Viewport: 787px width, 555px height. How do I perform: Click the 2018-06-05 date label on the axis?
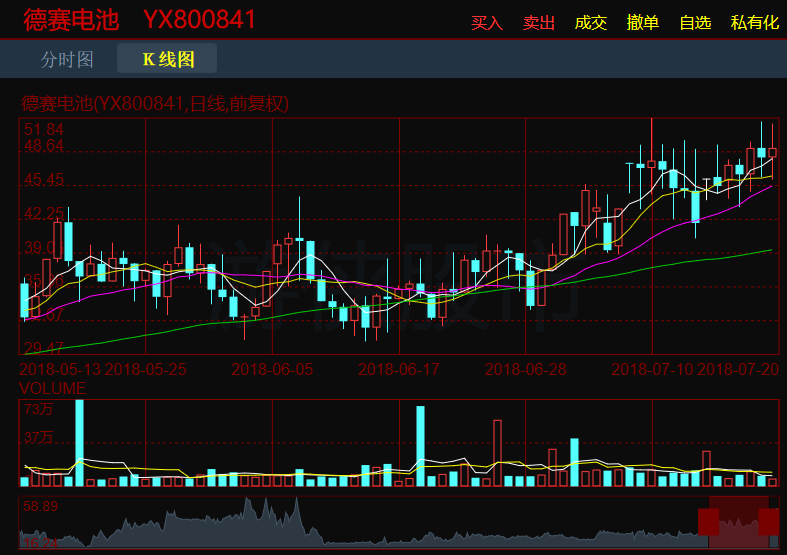click(x=272, y=369)
